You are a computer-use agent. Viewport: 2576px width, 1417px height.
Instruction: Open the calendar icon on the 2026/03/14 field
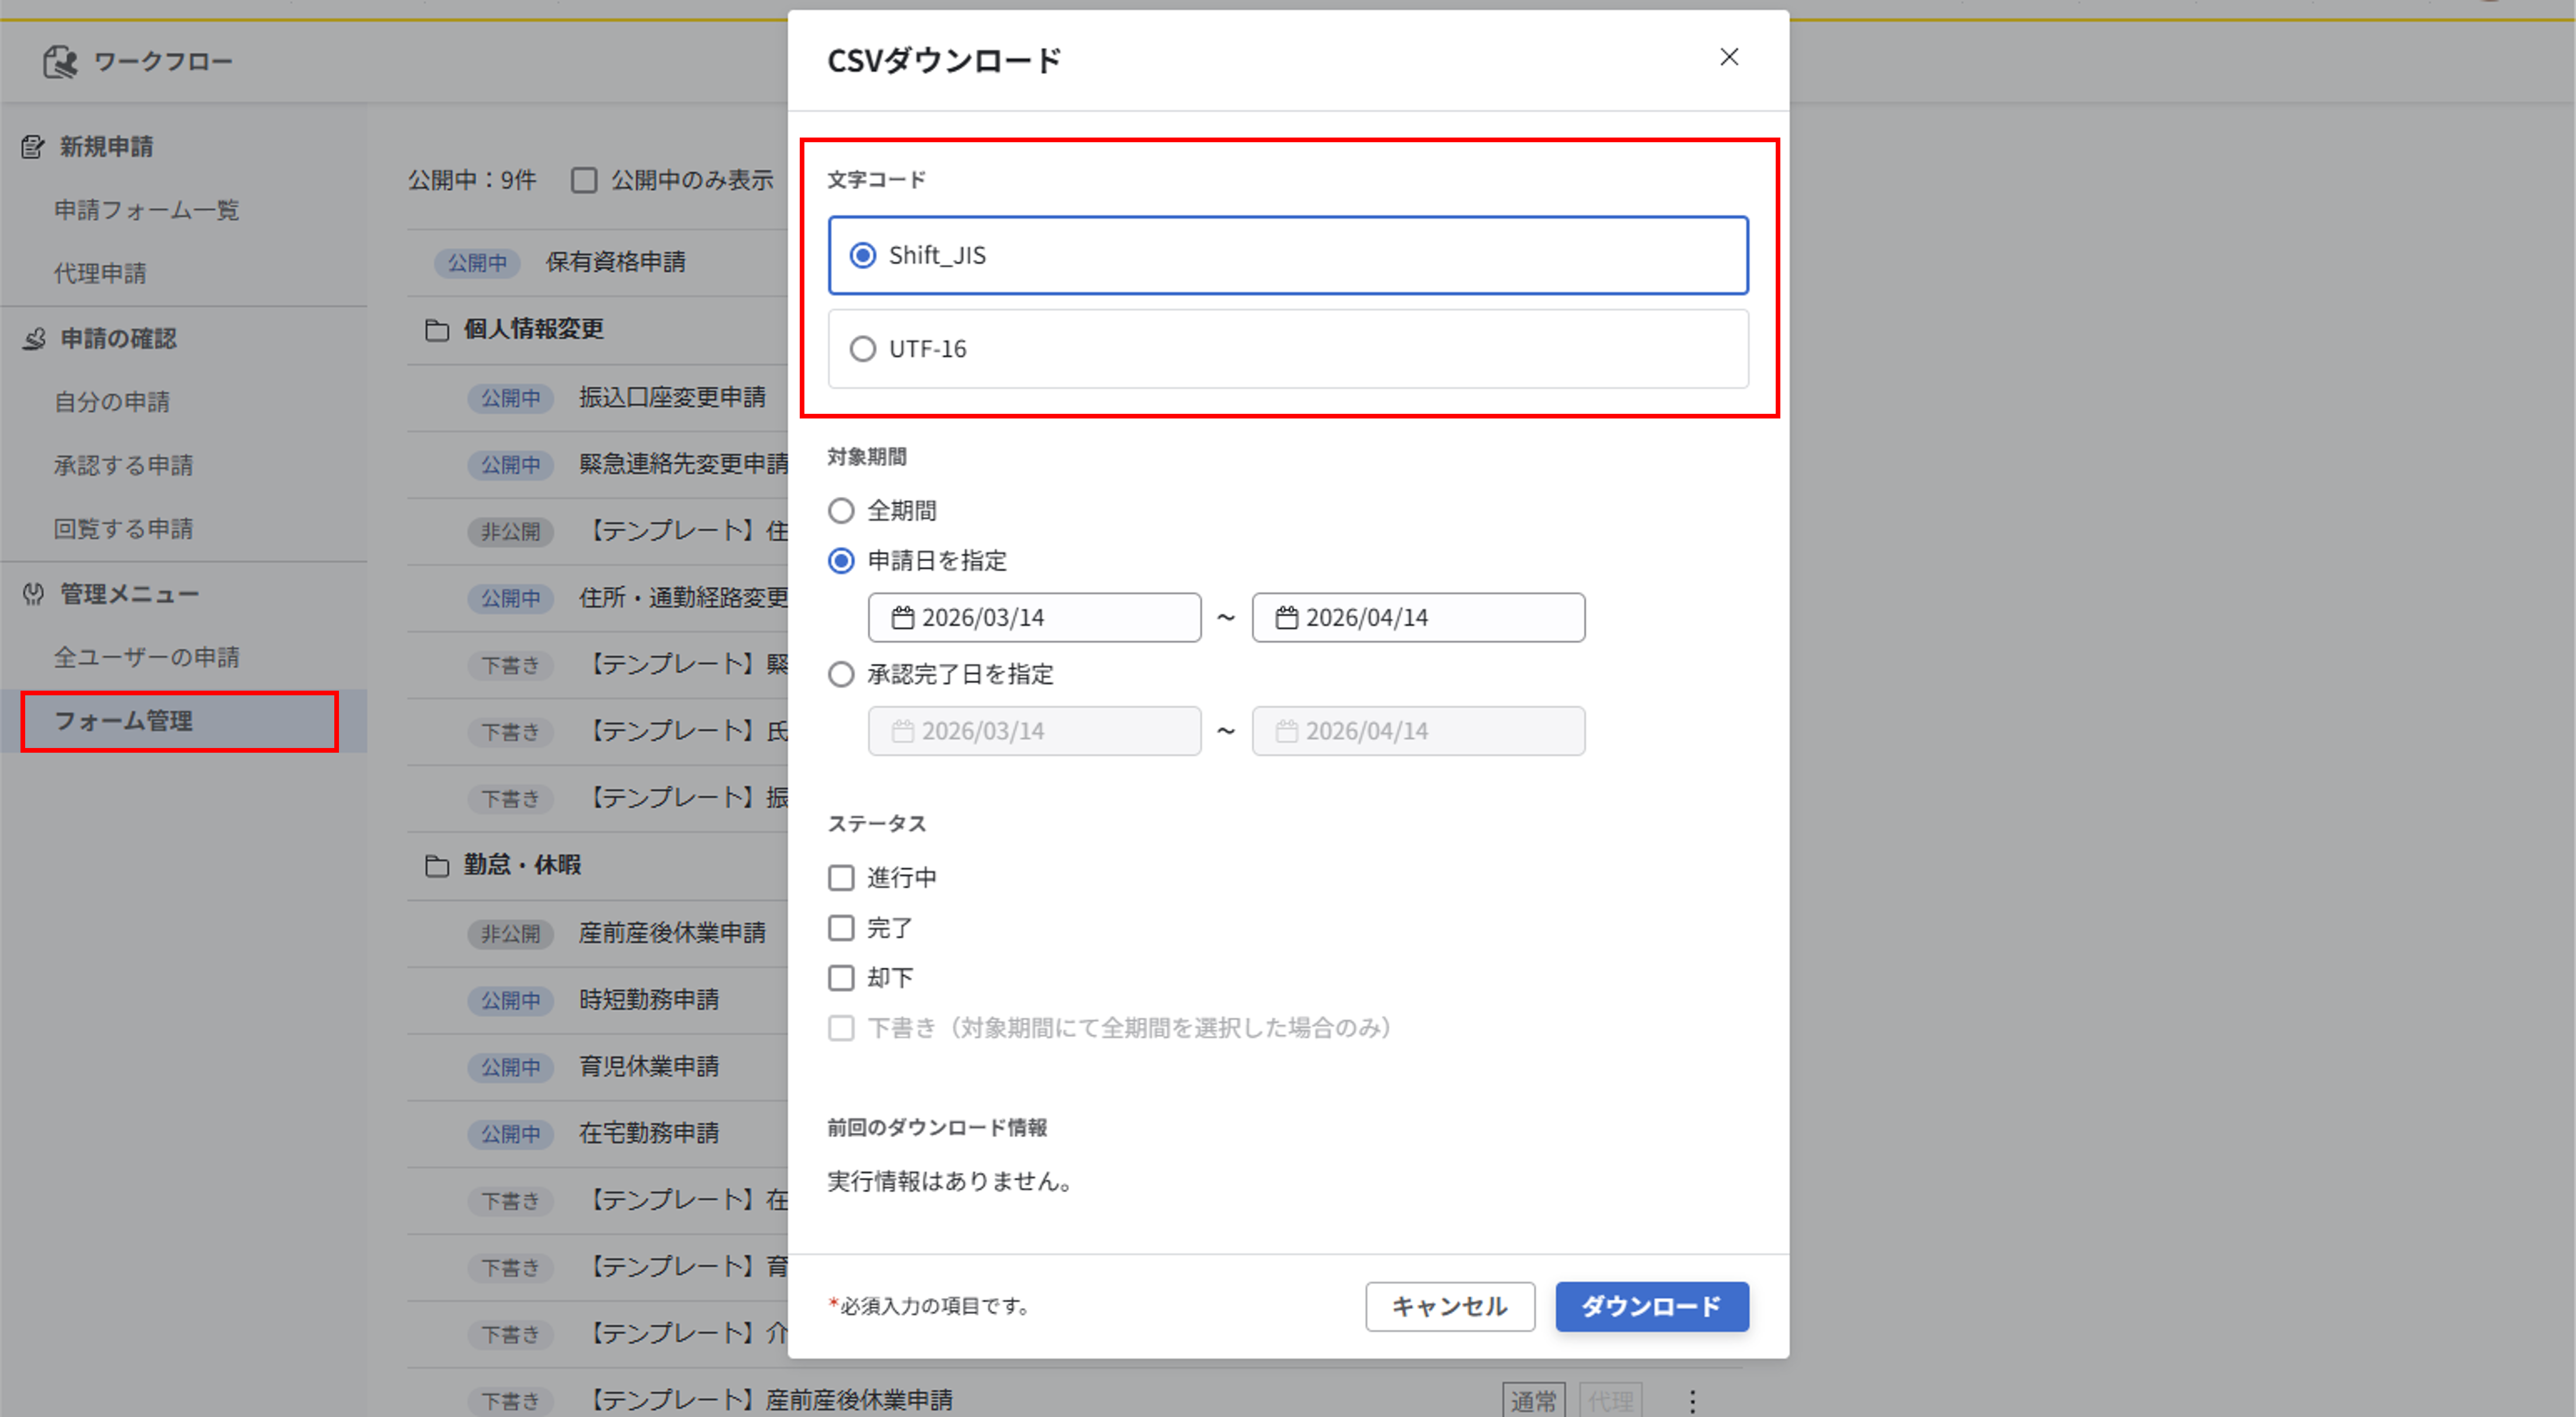click(904, 617)
